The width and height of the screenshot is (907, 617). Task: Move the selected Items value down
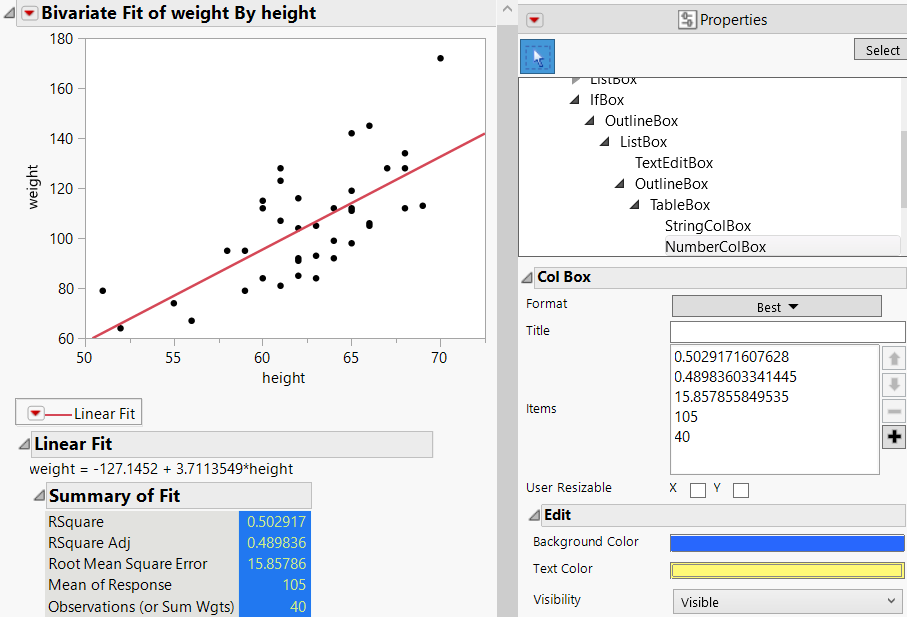click(892, 383)
